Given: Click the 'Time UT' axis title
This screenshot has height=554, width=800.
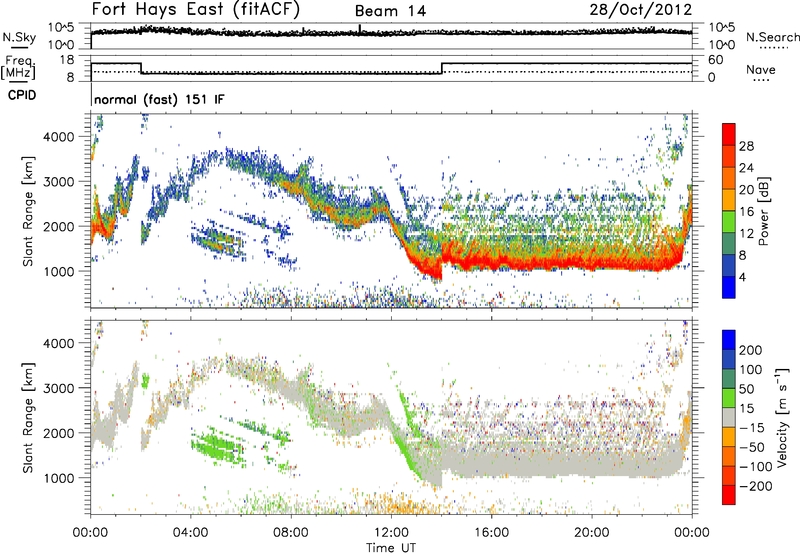Looking at the screenshot, I should [x=391, y=547].
